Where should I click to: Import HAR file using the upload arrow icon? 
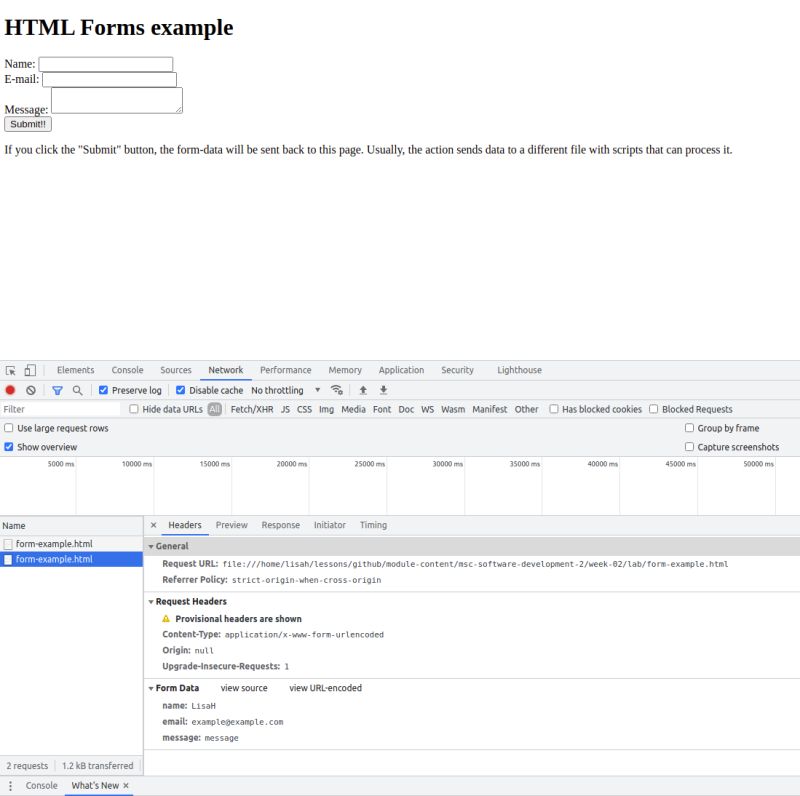click(361, 390)
